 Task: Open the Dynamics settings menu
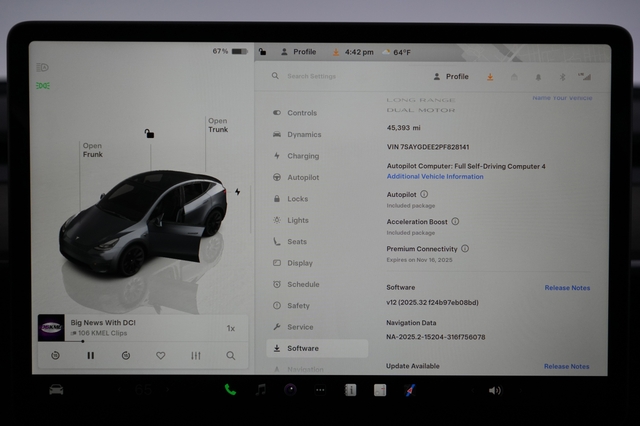[x=297, y=134]
